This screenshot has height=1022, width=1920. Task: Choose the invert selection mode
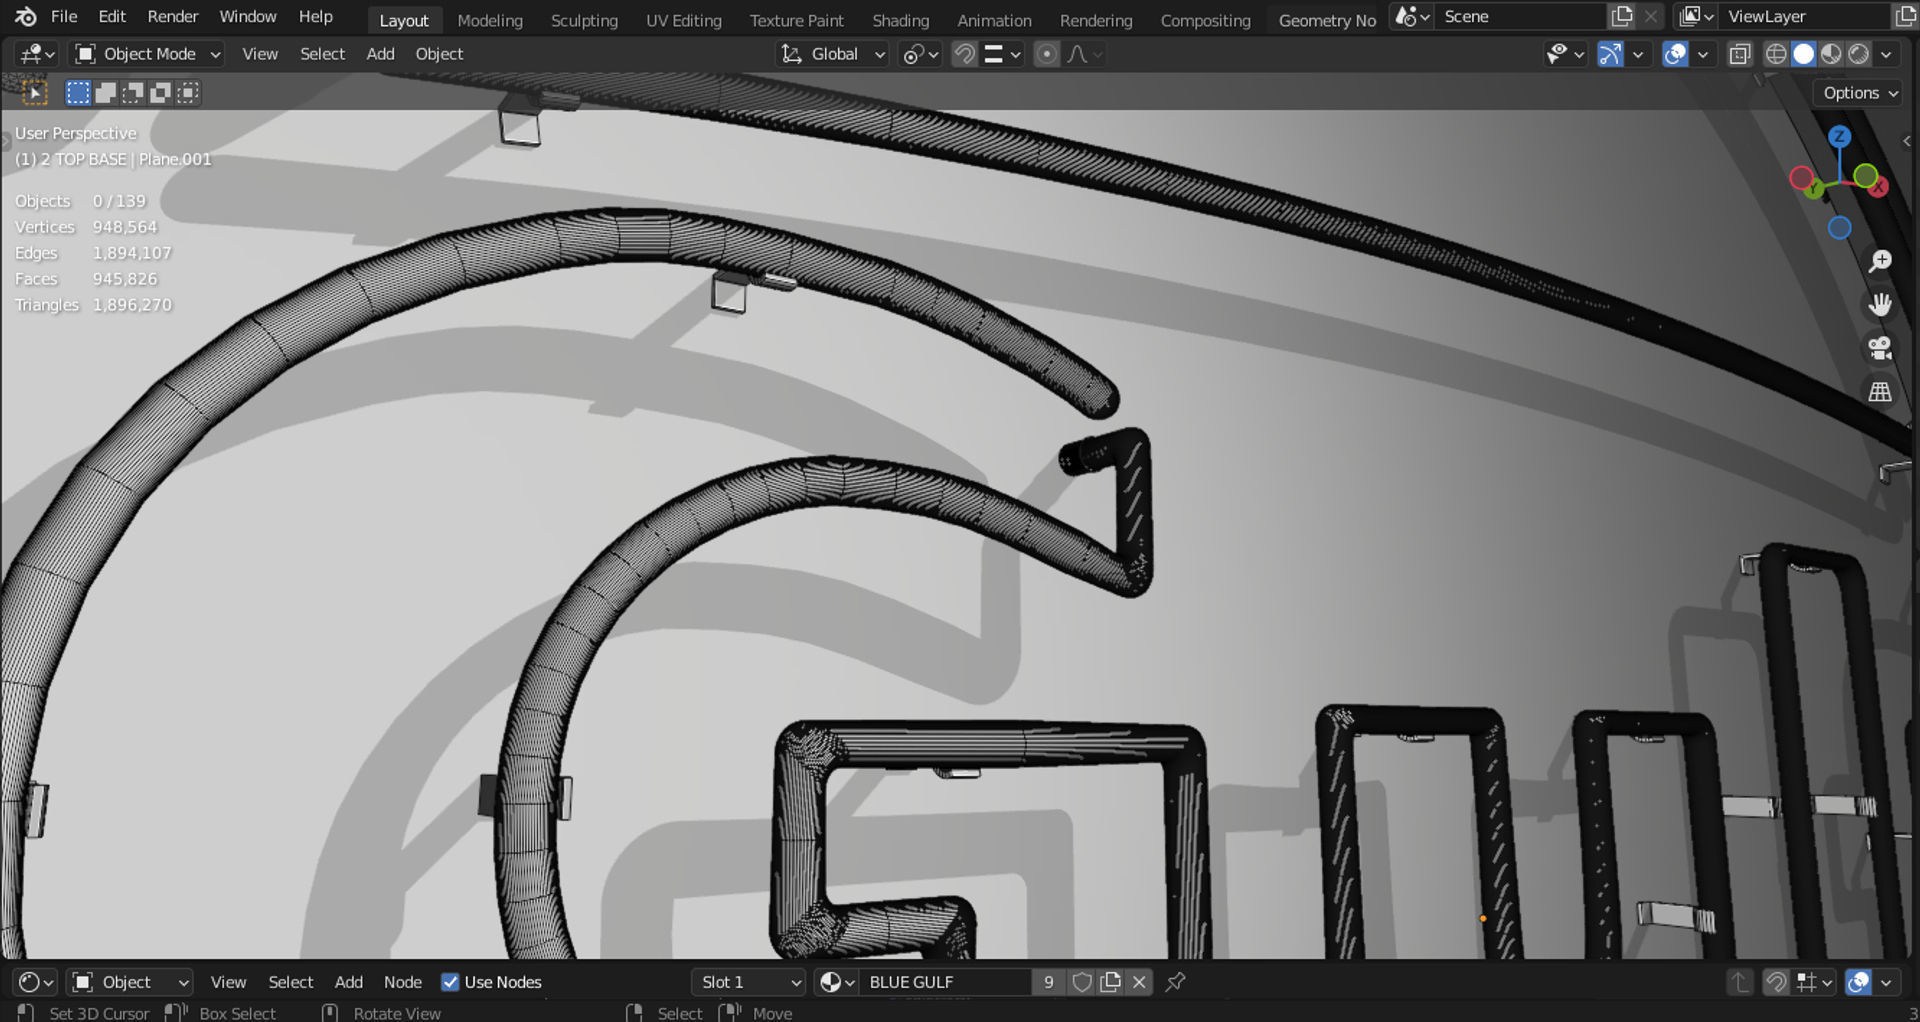pyautogui.click(x=159, y=93)
